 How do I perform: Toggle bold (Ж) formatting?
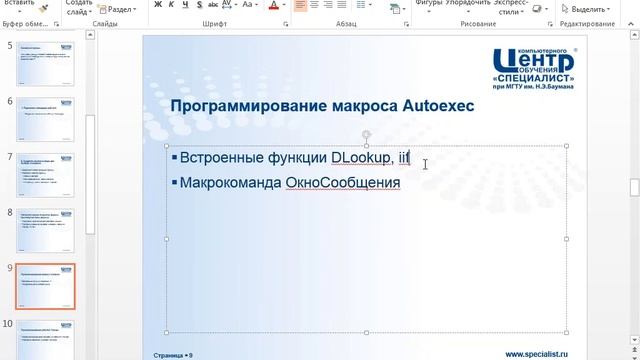[x=158, y=5]
